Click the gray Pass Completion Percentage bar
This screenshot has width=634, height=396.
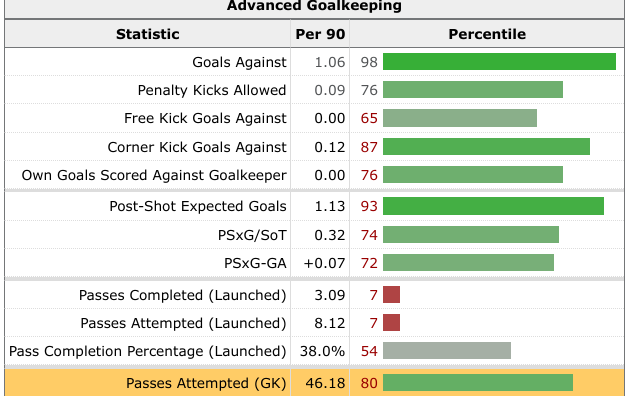[447, 350]
